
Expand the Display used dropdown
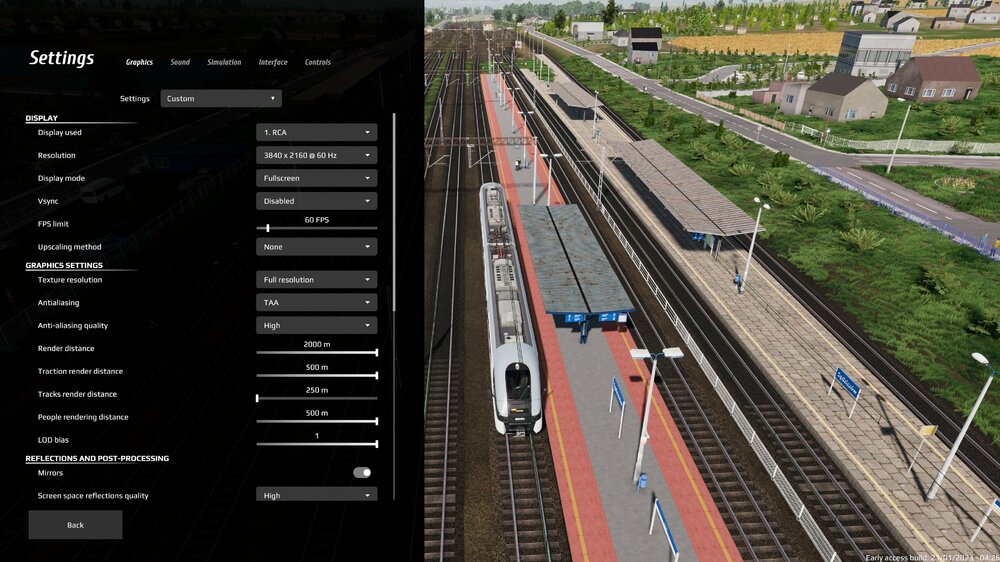coord(316,132)
